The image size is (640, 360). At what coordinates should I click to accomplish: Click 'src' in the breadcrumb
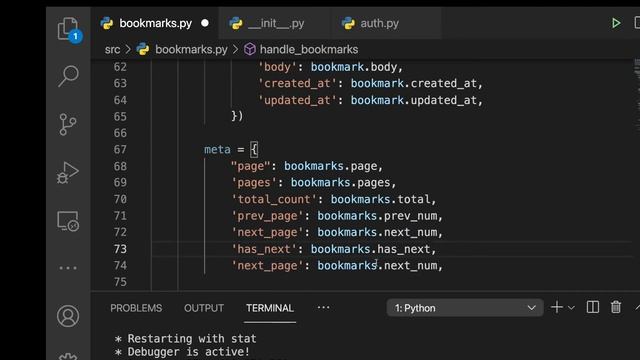(112, 50)
